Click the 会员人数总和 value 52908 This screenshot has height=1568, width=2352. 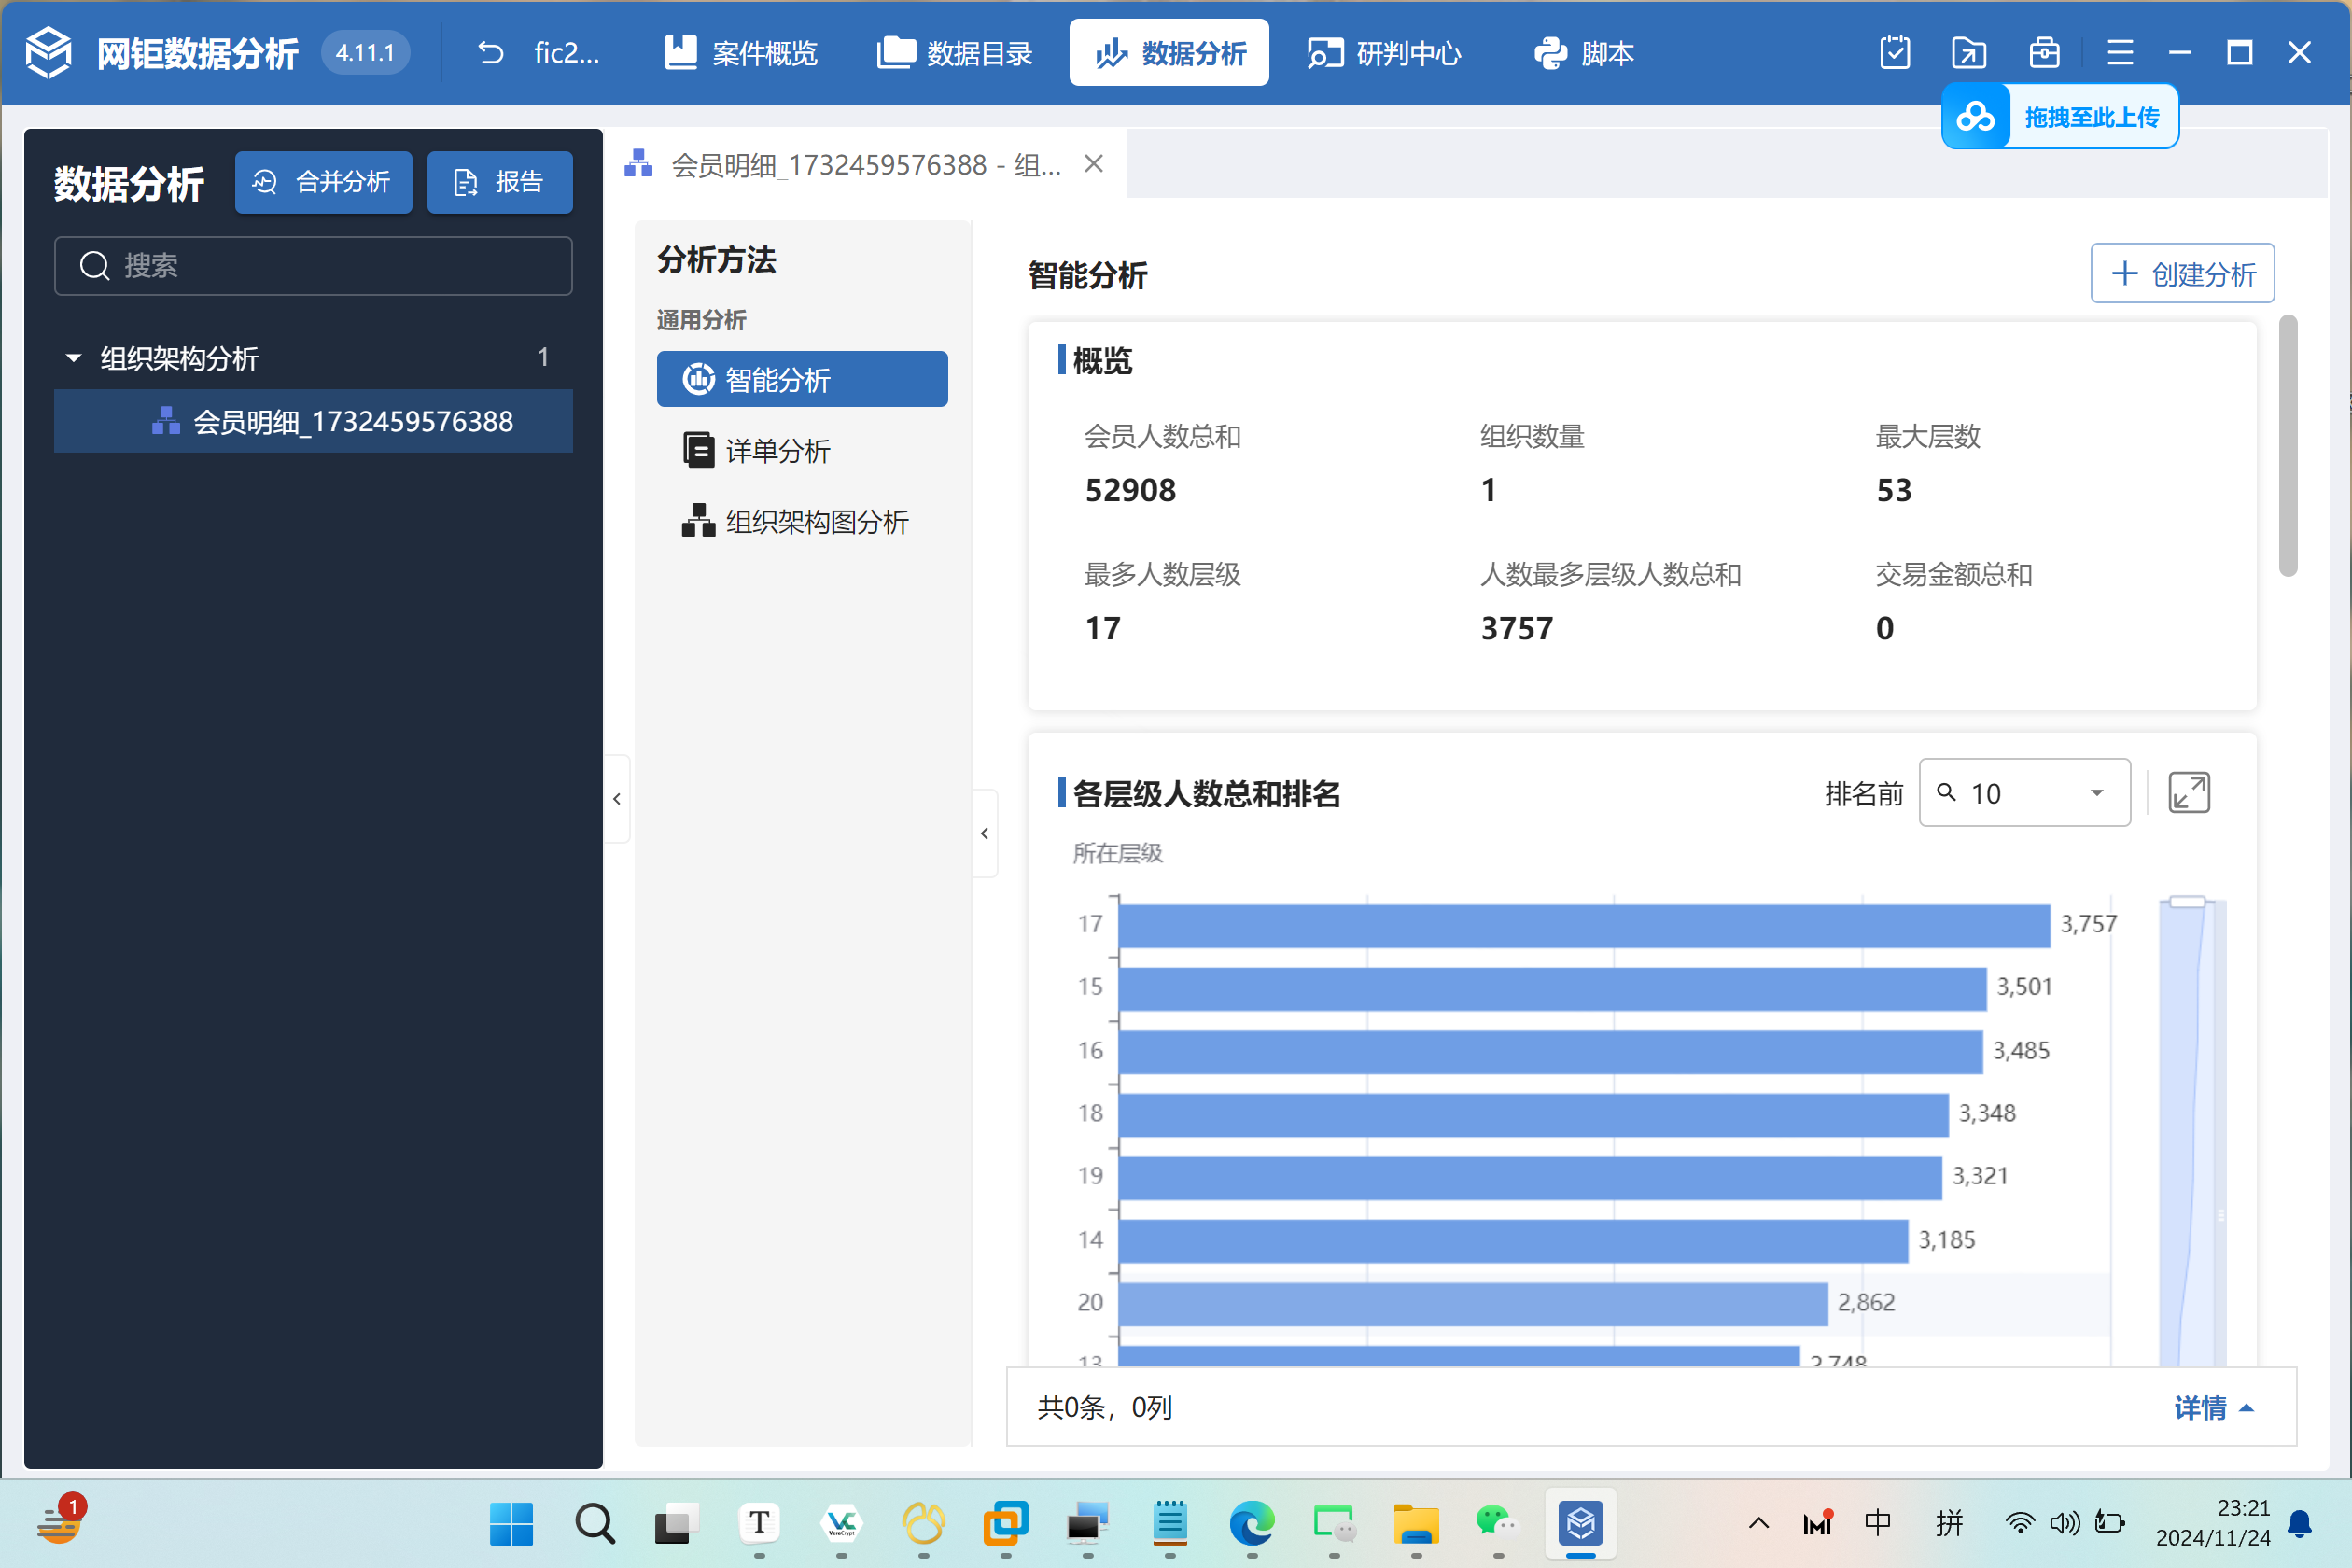click(x=1131, y=490)
